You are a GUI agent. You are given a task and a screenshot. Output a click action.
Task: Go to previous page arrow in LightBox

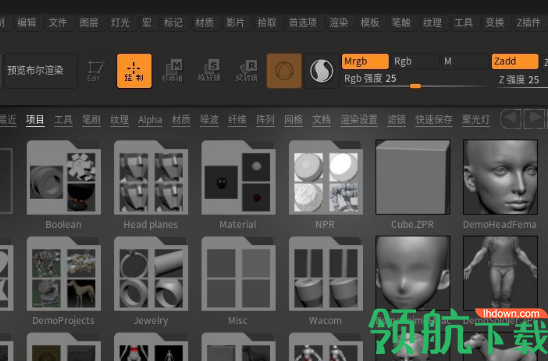[x=511, y=119]
